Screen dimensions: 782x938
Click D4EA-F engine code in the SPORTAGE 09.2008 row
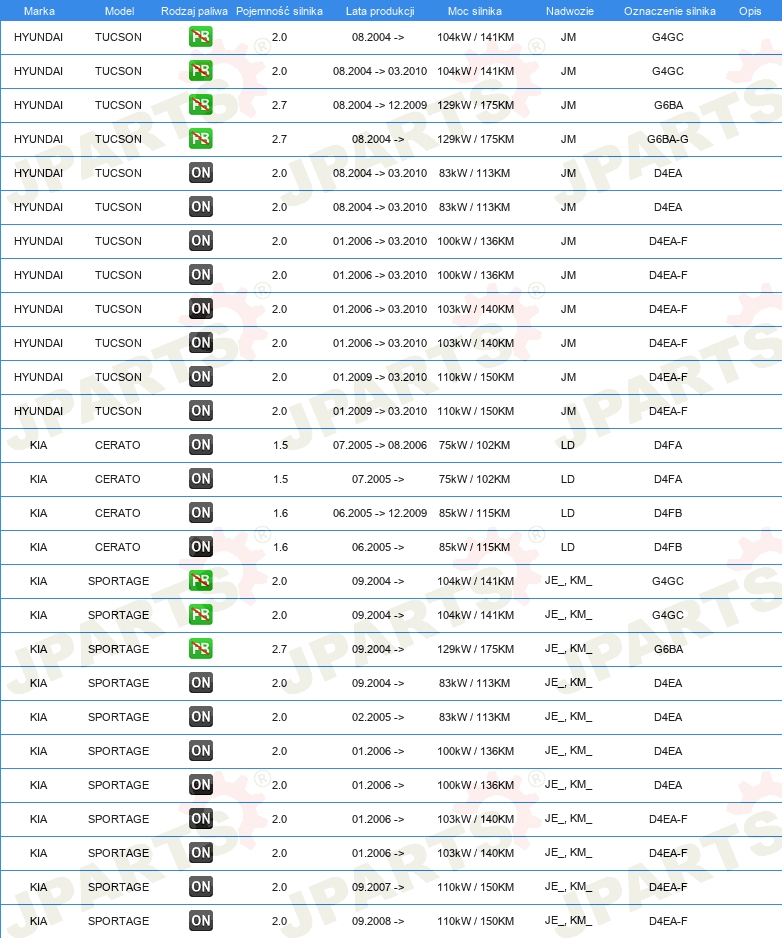click(668, 921)
